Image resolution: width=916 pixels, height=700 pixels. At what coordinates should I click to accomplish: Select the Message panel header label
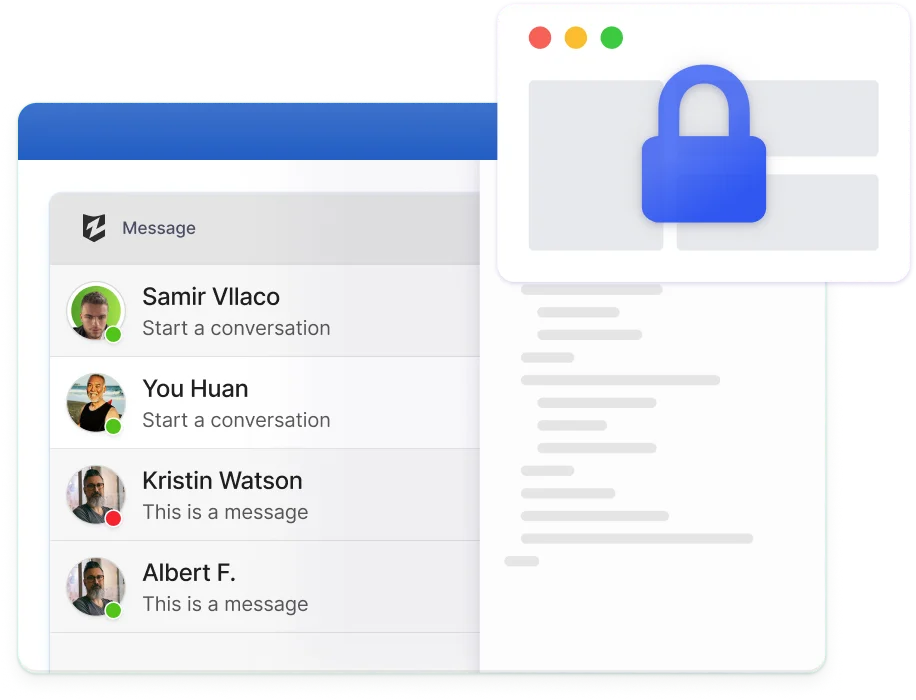click(x=159, y=228)
